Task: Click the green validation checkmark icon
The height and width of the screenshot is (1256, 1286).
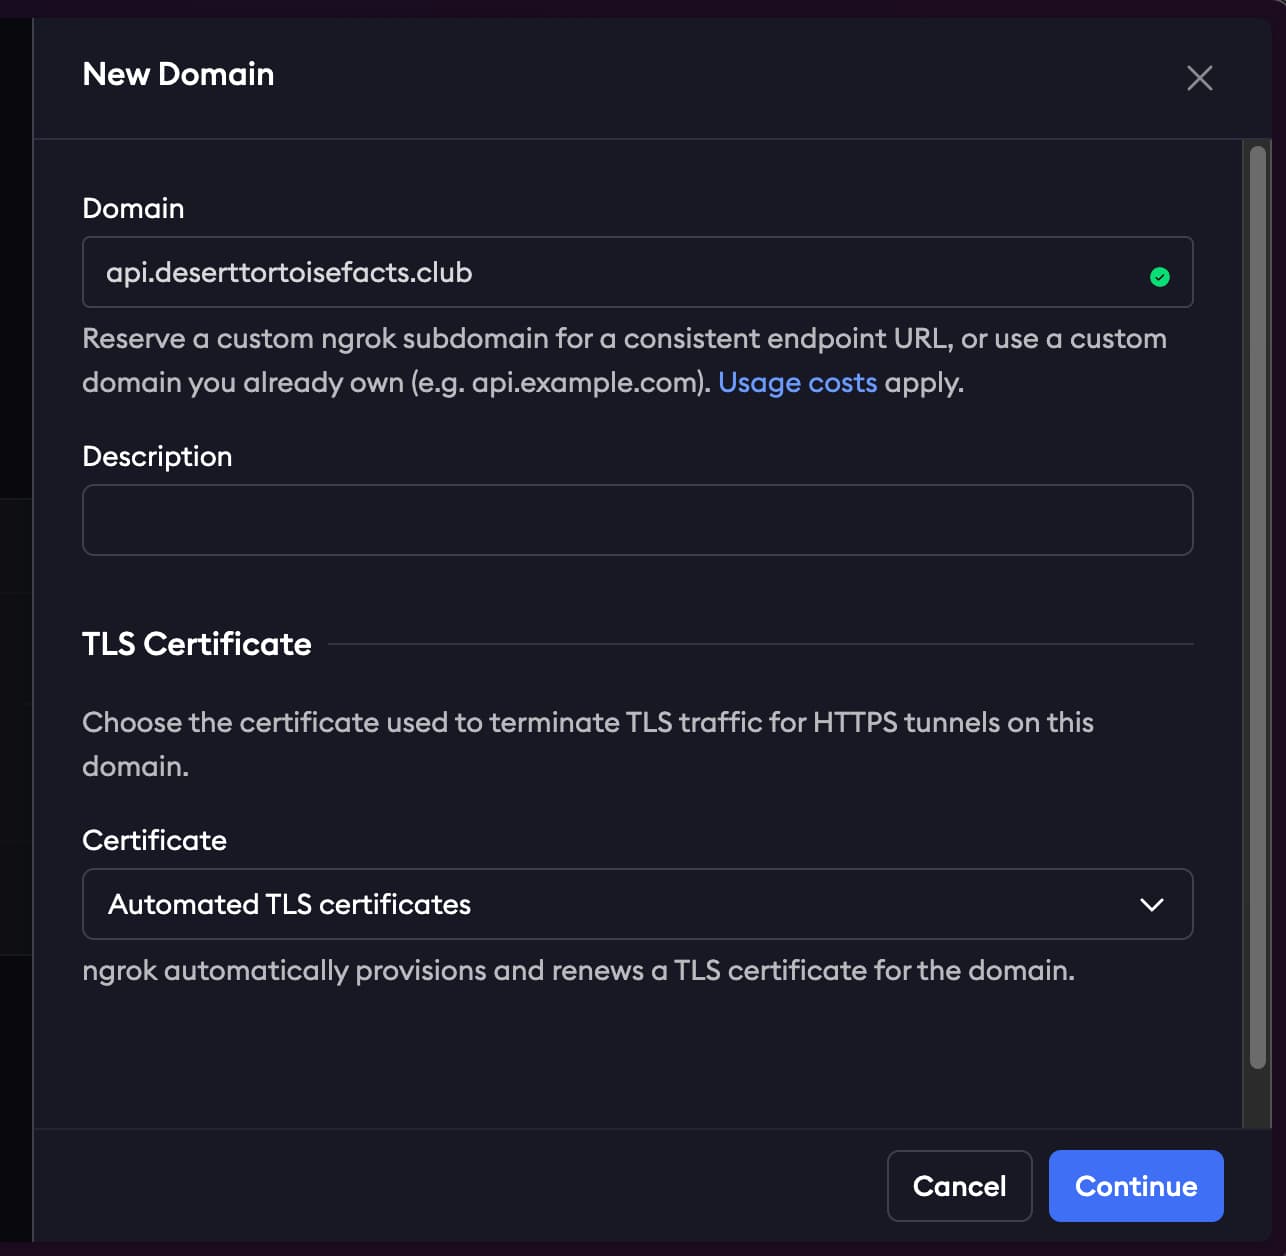Action: [1159, 277]
